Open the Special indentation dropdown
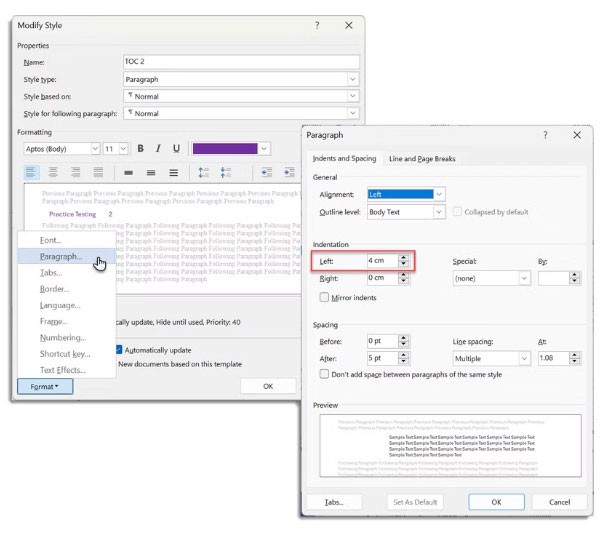Viewport: 608px width, 536px height. pyautogui.click(x=523, y=278)
